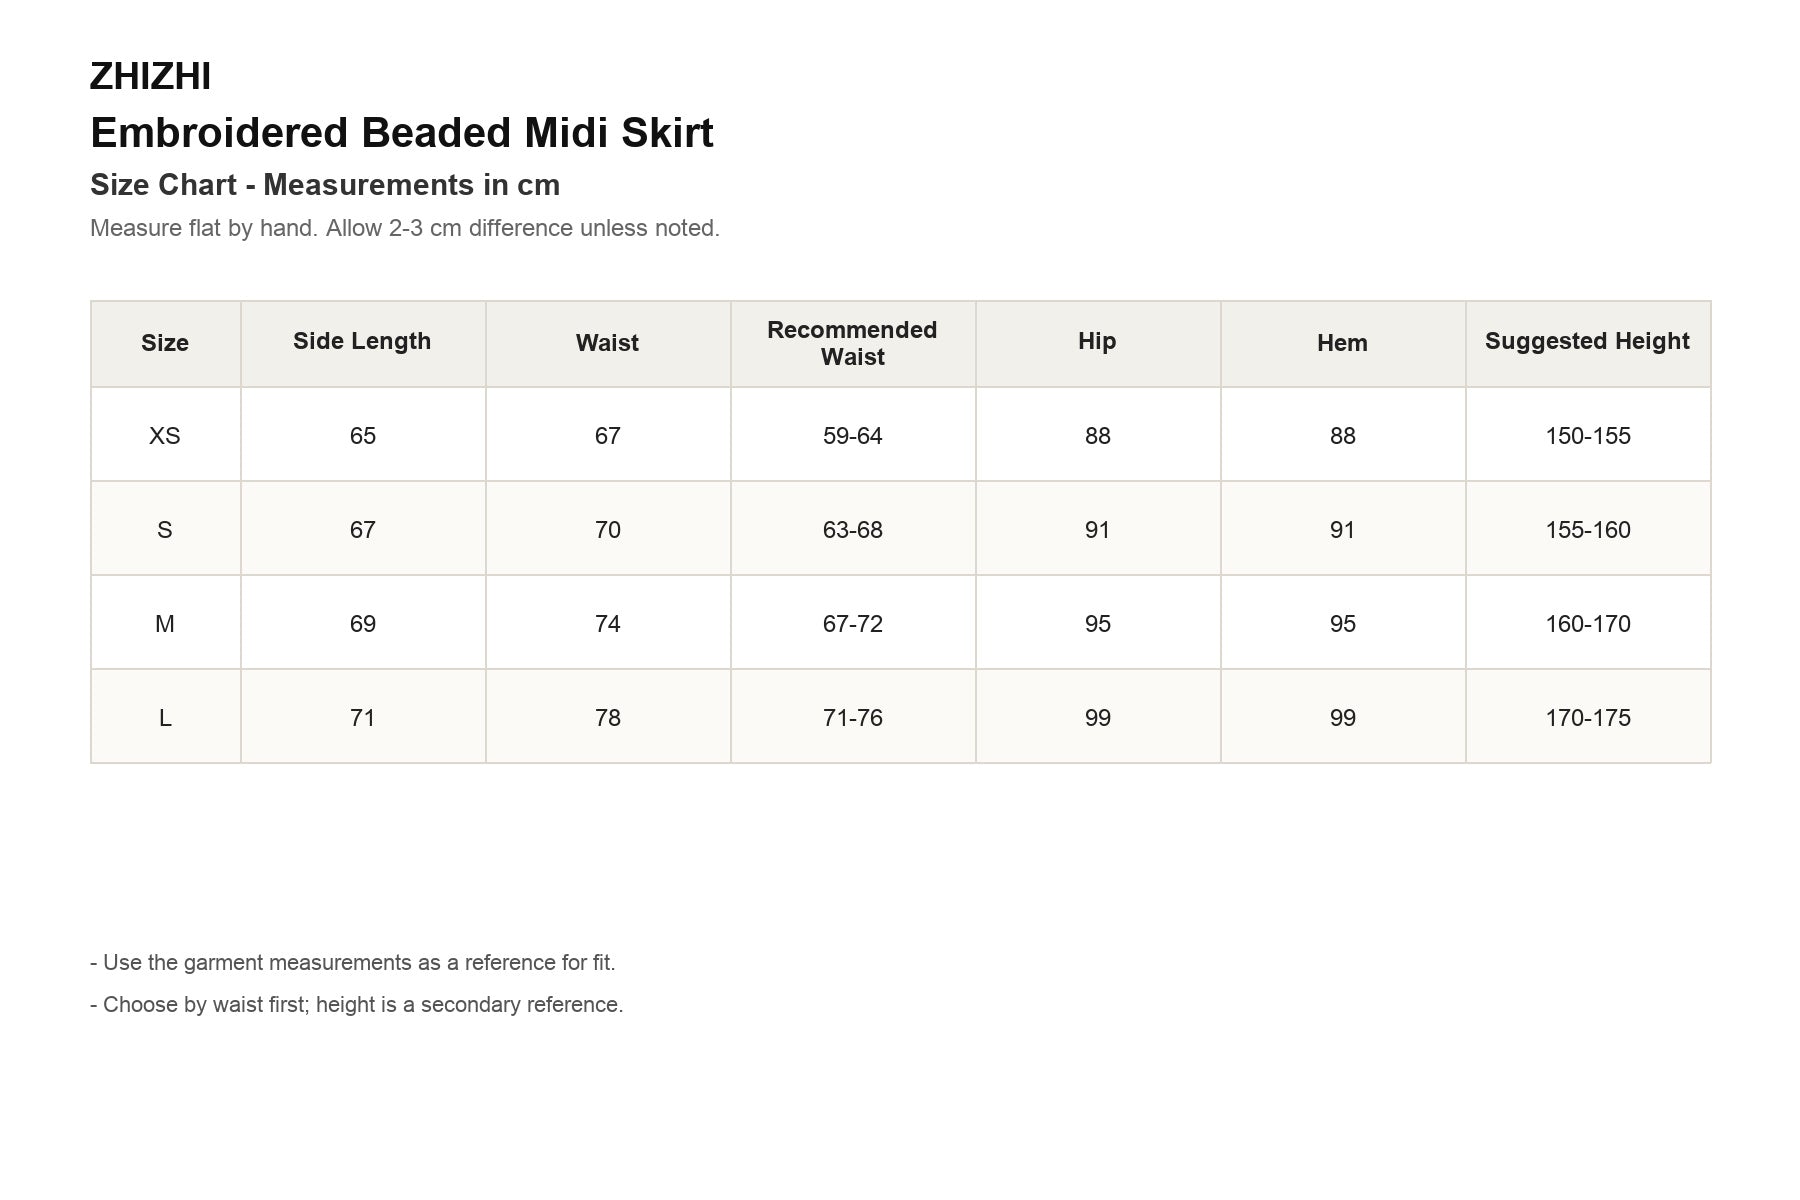1800x1200 pixels.
Task: Select the Hem column header
Action: (1343, 344)
